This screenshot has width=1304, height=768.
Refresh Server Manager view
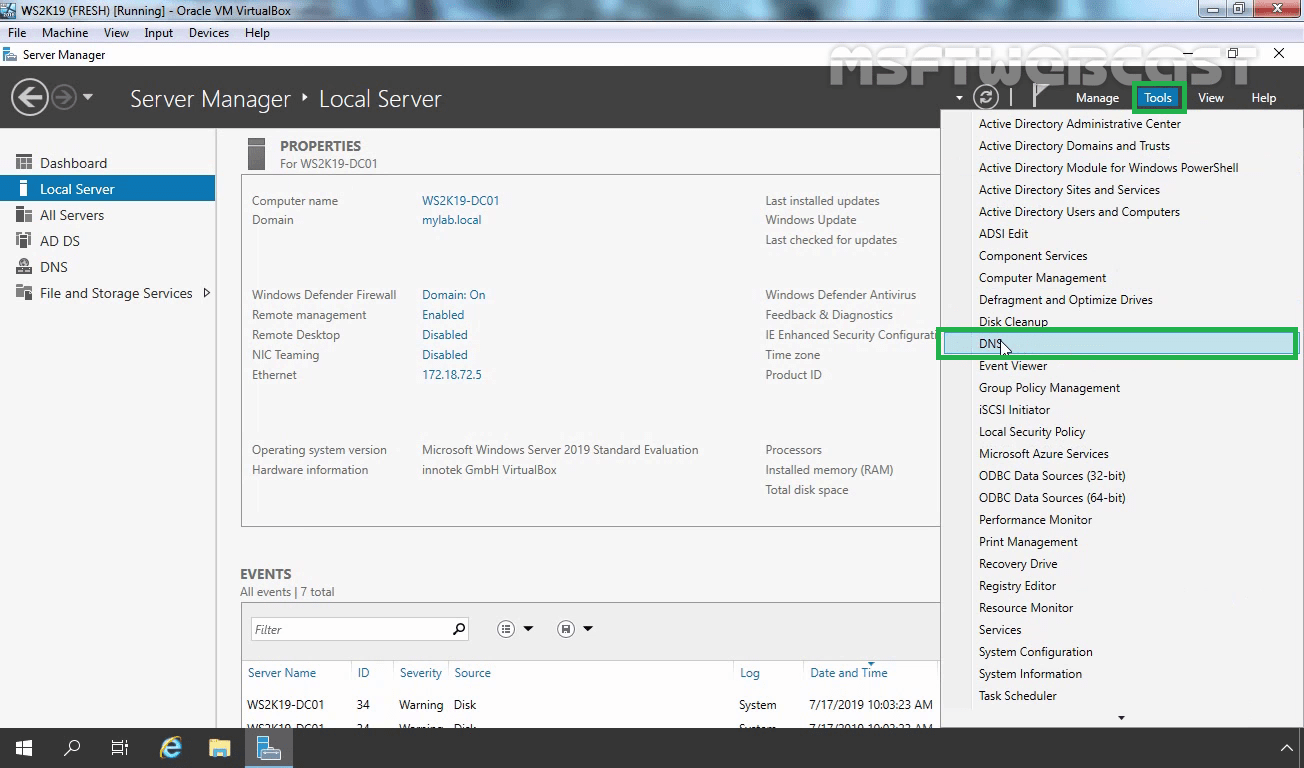986,97
